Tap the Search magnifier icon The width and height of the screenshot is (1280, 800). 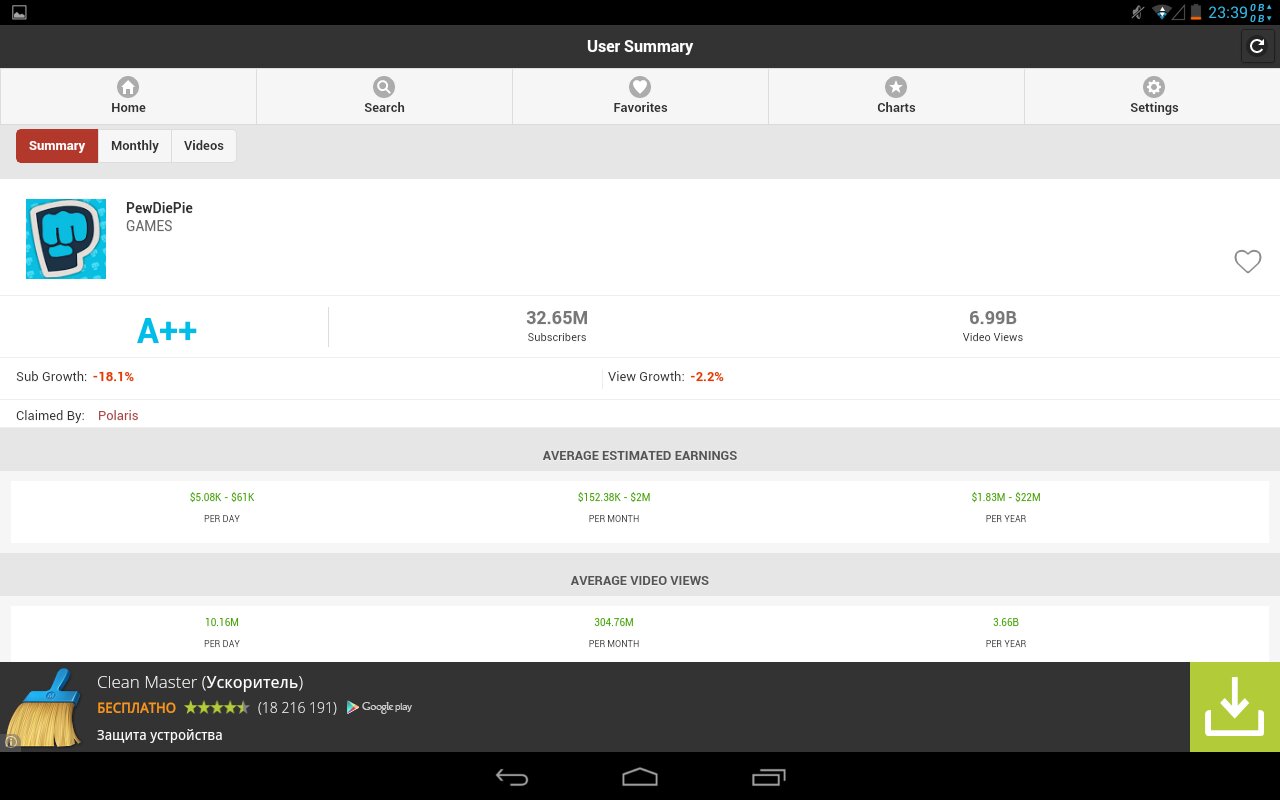(384, 87)
